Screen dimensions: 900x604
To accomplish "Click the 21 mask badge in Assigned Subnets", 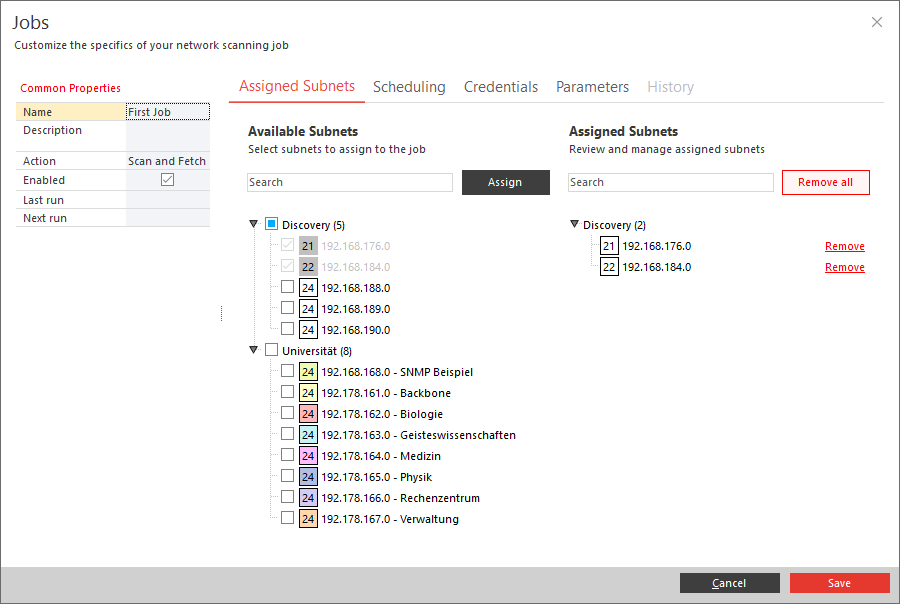I will point(609,246).
